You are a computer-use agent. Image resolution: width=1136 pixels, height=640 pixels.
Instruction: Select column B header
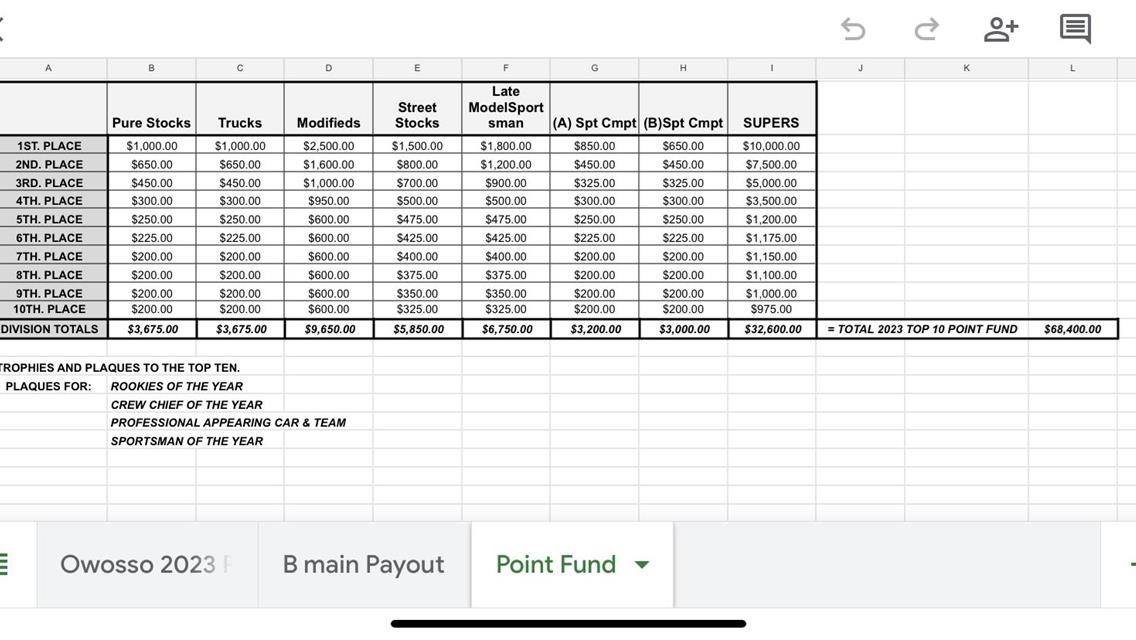(151, 68)
